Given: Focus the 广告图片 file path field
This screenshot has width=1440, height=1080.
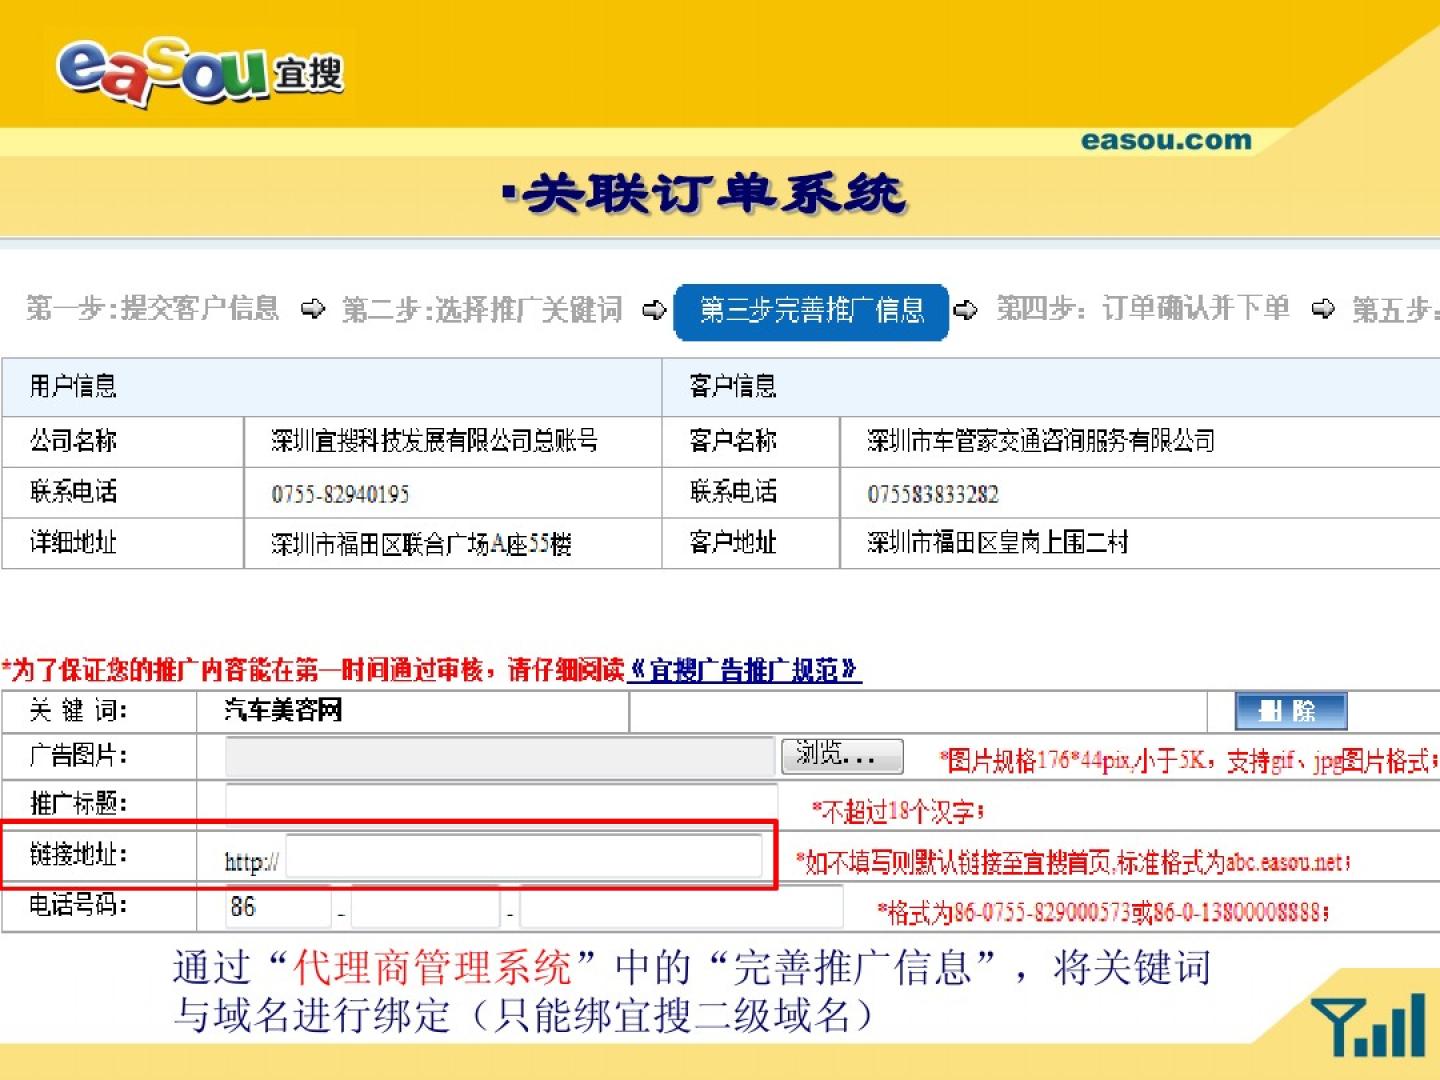Looking at the screenshot, I should (x=500, y=756).
